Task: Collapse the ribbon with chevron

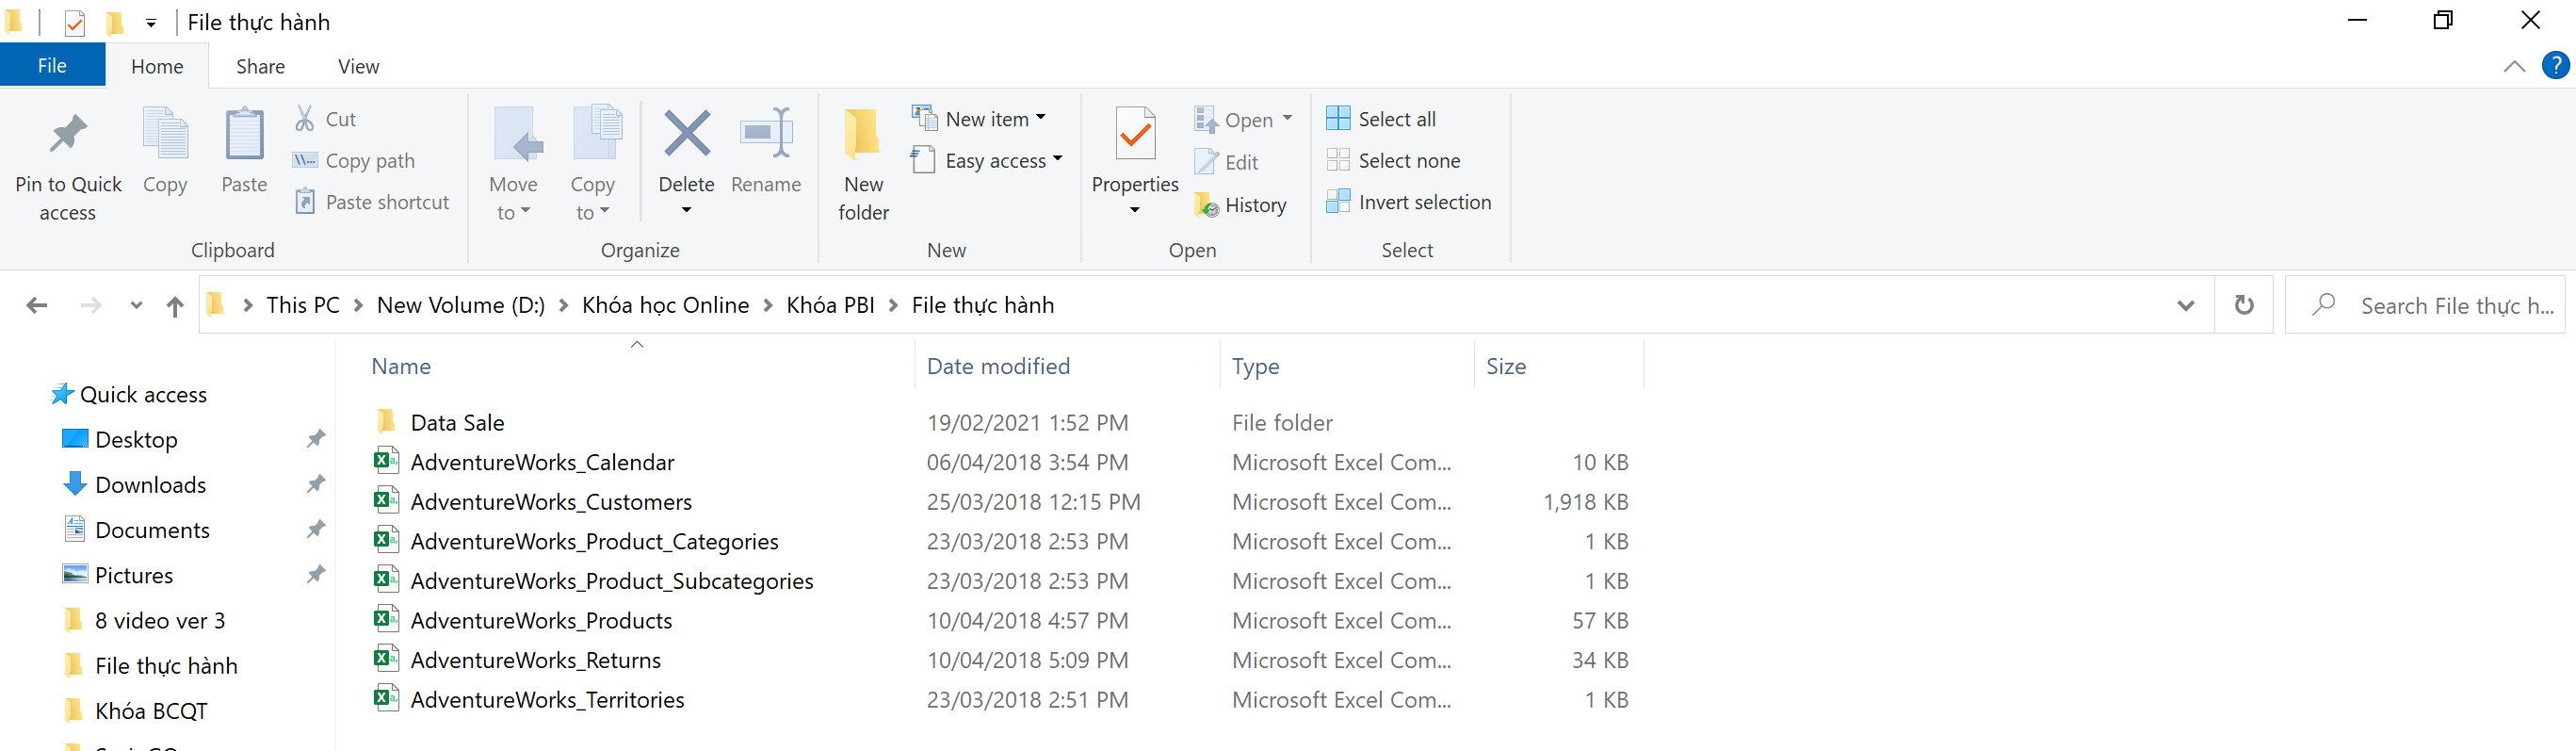Action: coord(2514,67)
